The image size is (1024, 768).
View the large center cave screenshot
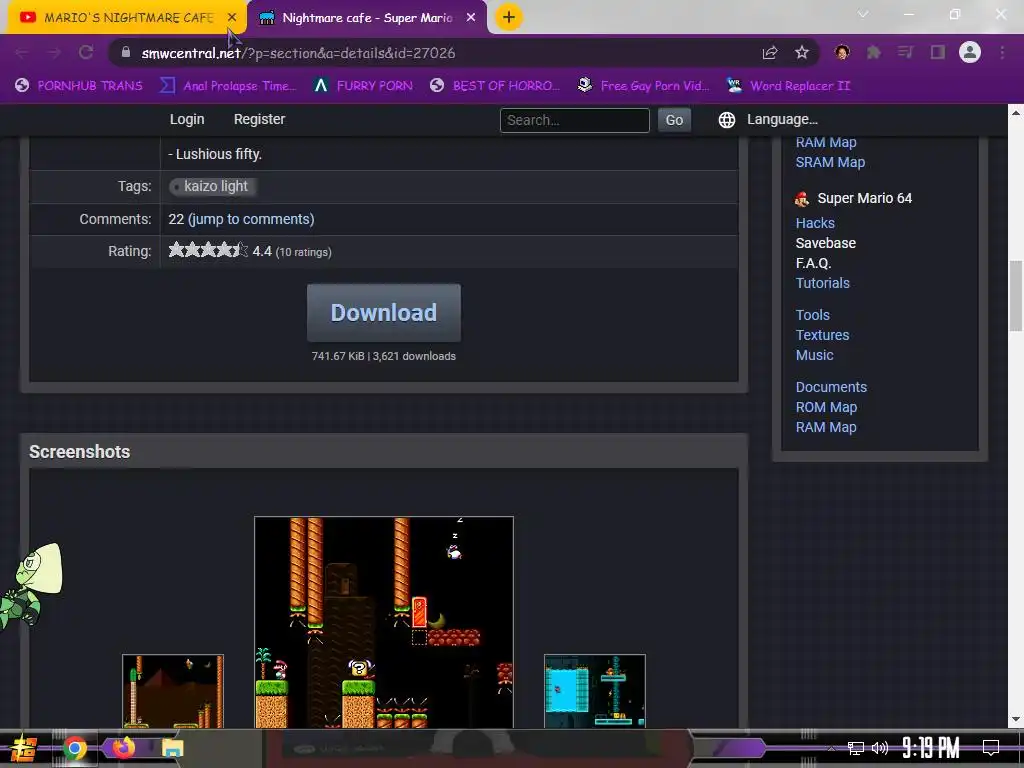tap(384, 622)
